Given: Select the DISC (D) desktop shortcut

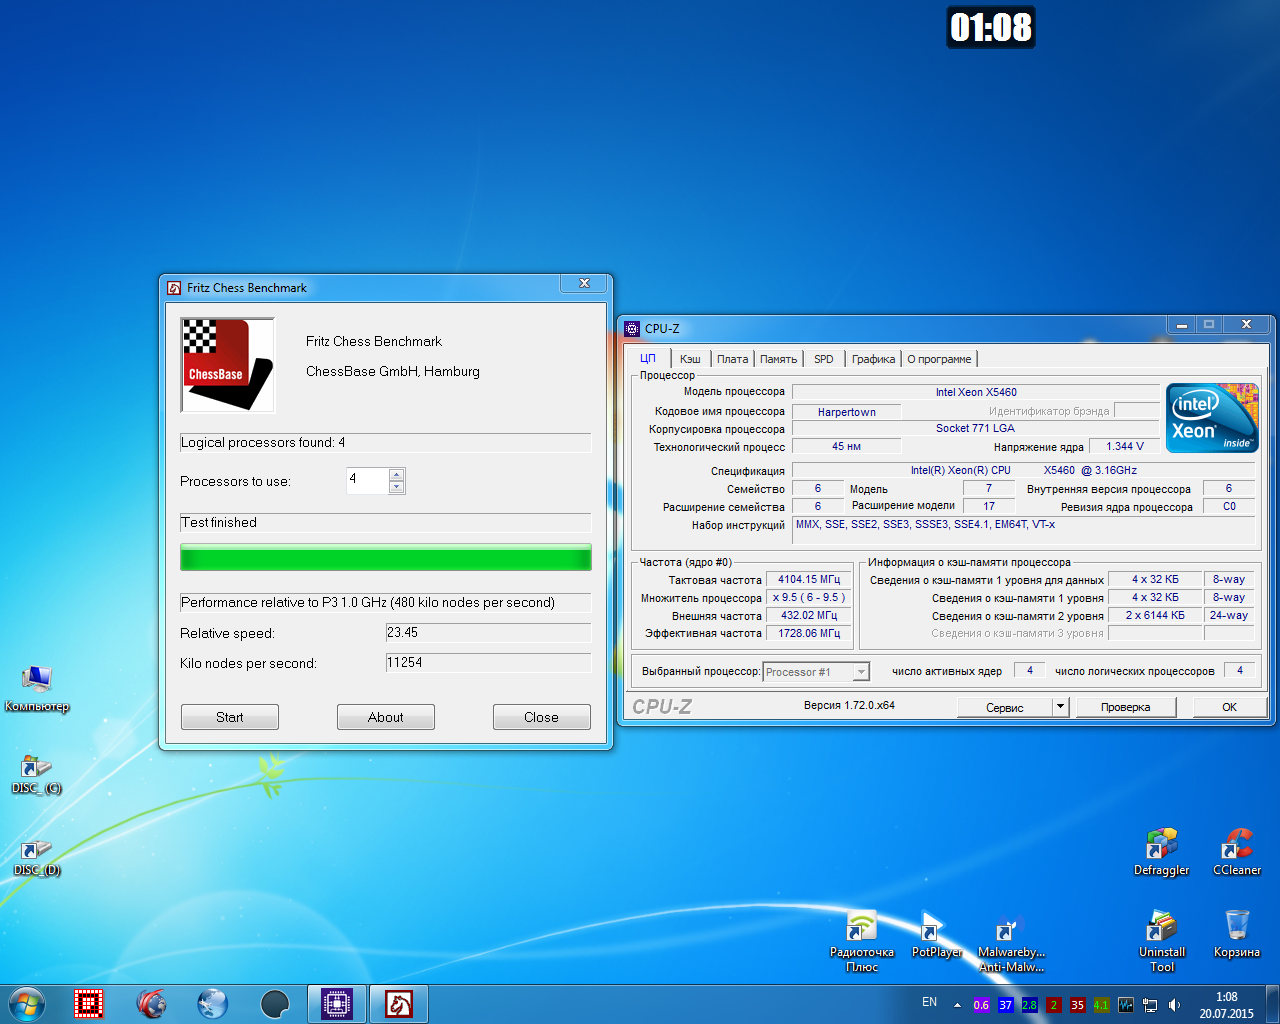Looking at the screenshot, I should point(37,856).
